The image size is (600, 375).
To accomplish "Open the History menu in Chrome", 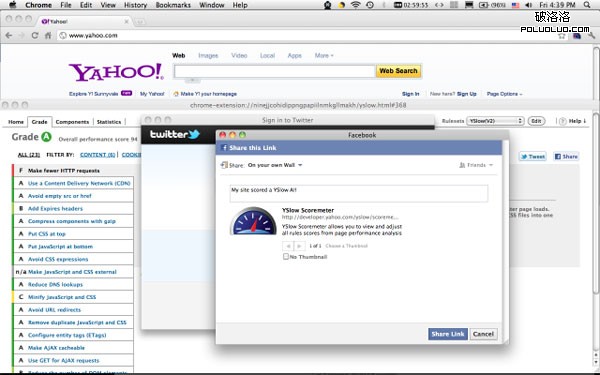I will 135,5.
